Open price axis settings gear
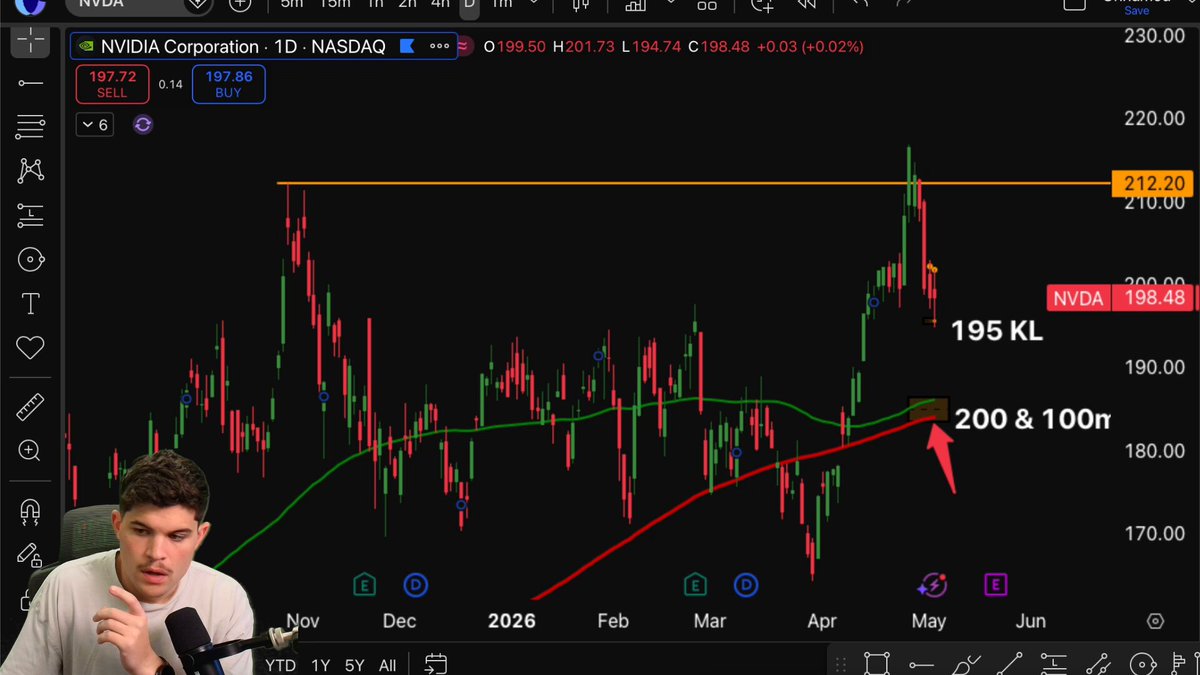This screenshot has height=675, width=1200. (1156, 621)
